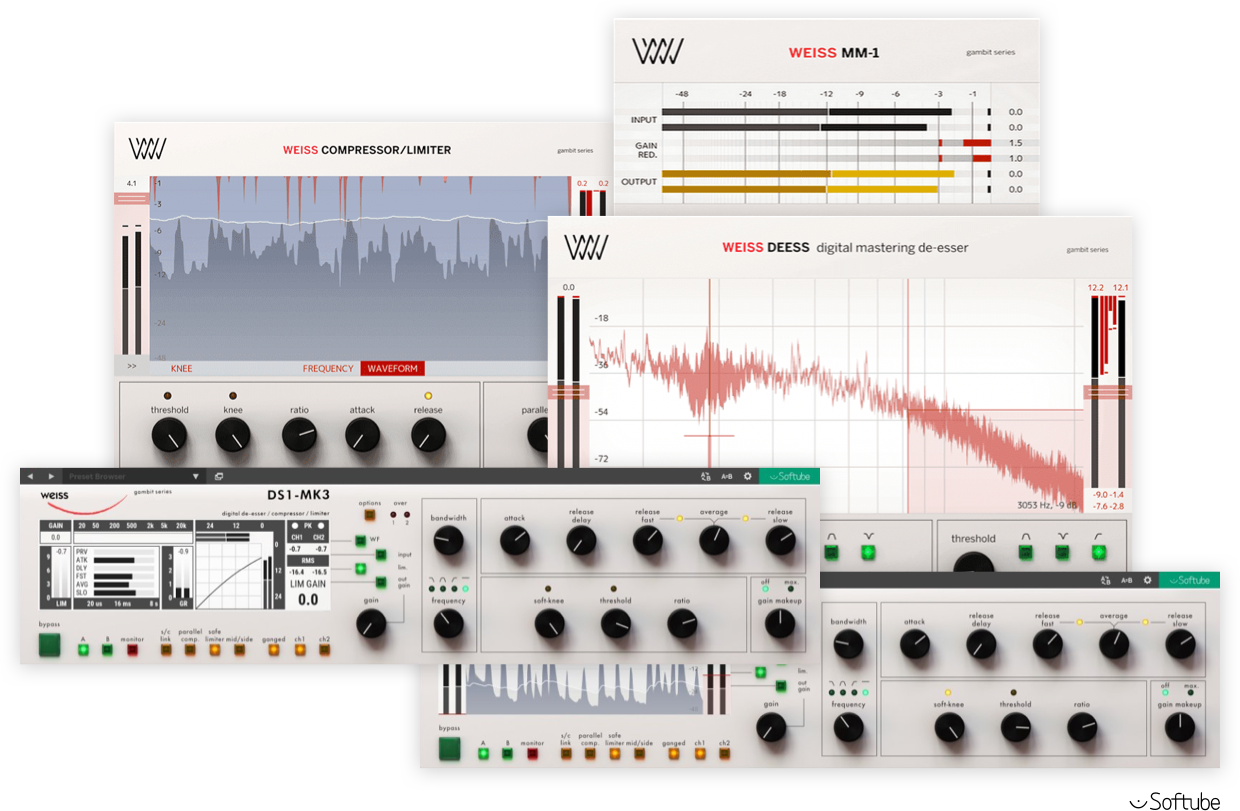Select the KNEE tab on the compressor display
This screenshot has width=1240, height=811.
181,368
